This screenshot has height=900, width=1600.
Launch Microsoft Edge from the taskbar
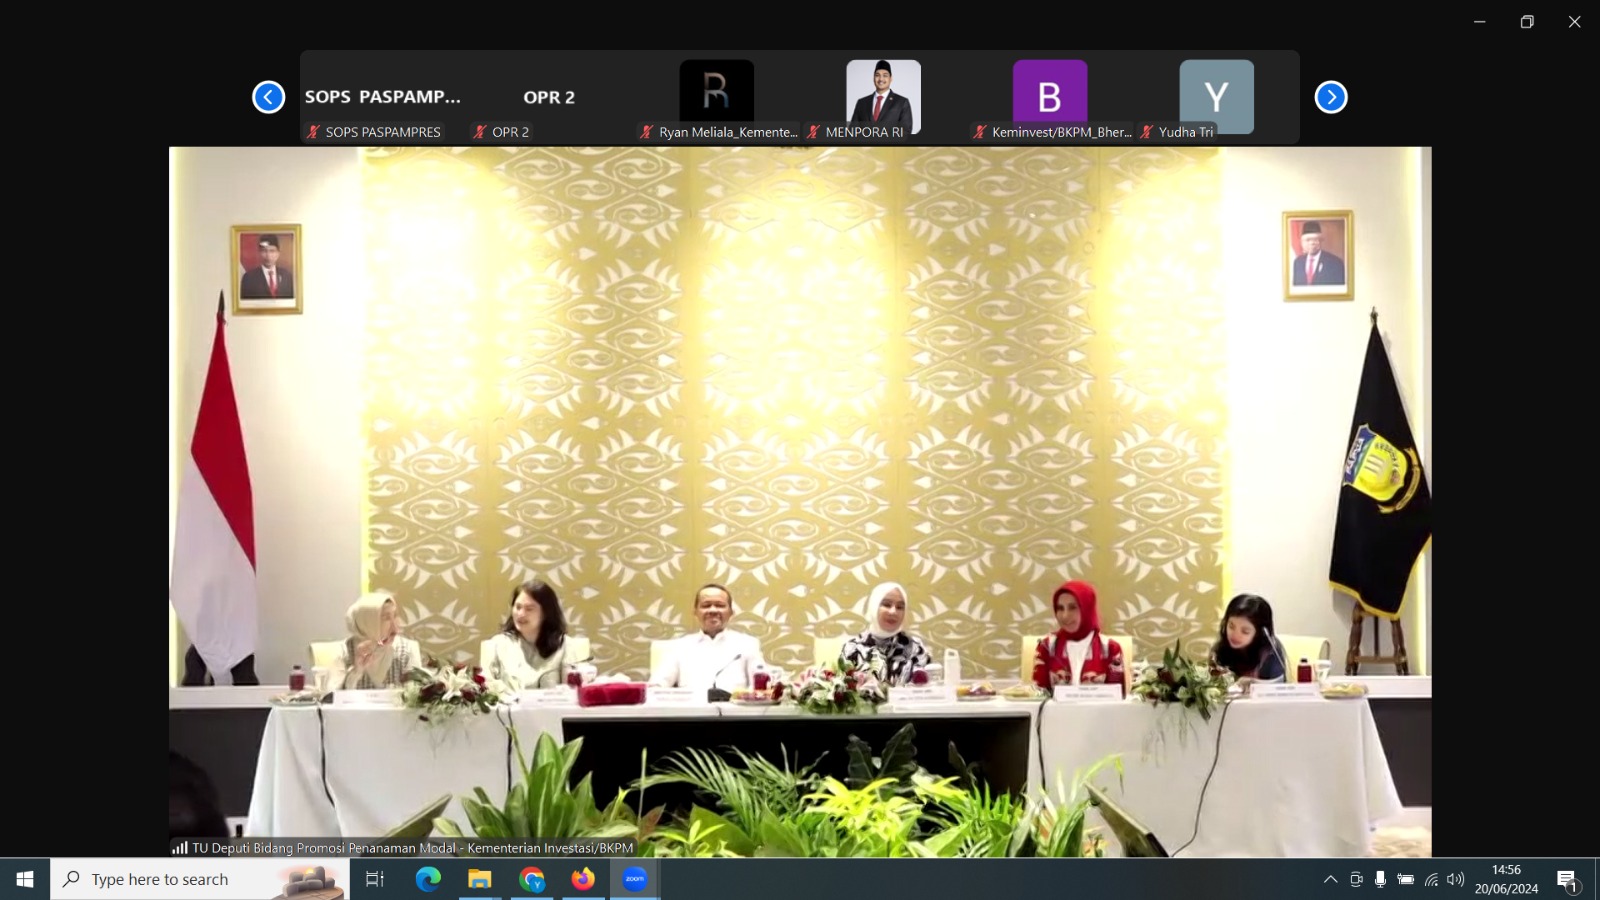(x=428, y=879)
